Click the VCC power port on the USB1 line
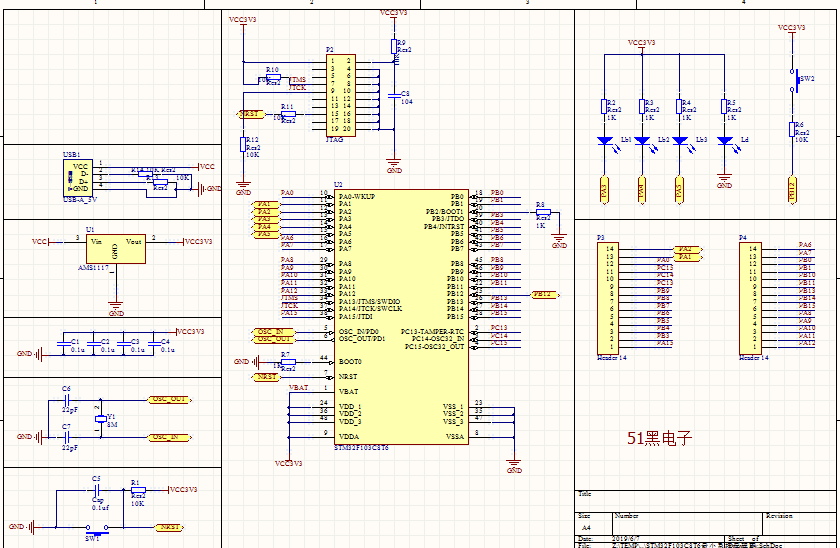The image size is (840, 548). pos(206,167)
